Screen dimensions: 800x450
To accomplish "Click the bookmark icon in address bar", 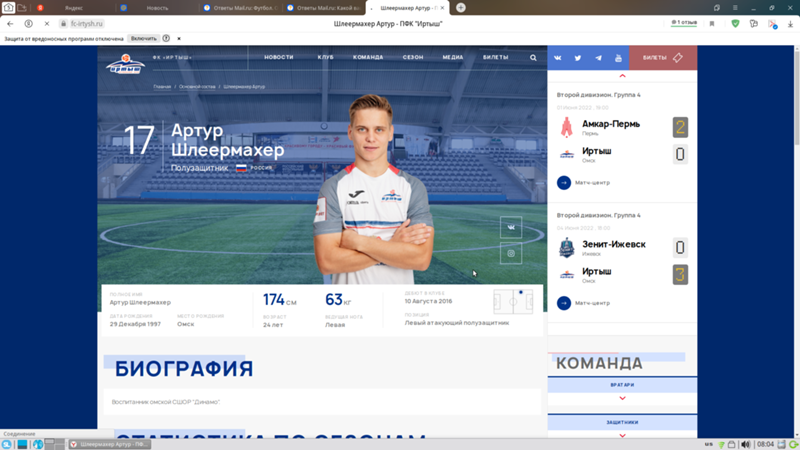I will tap(712, 23).
